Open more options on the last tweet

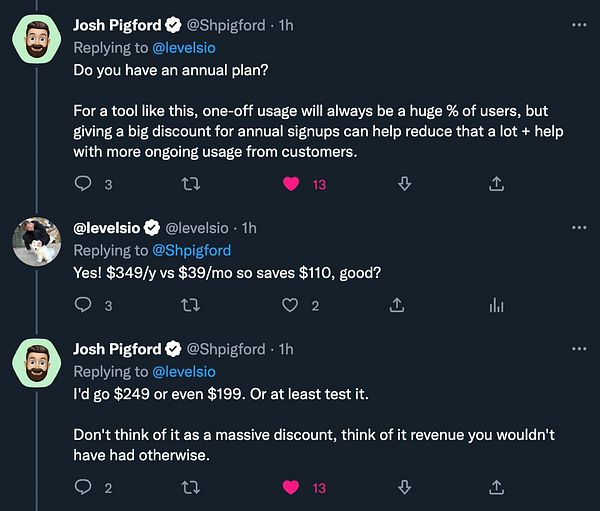pyautogui.click(x=579, y=349)
